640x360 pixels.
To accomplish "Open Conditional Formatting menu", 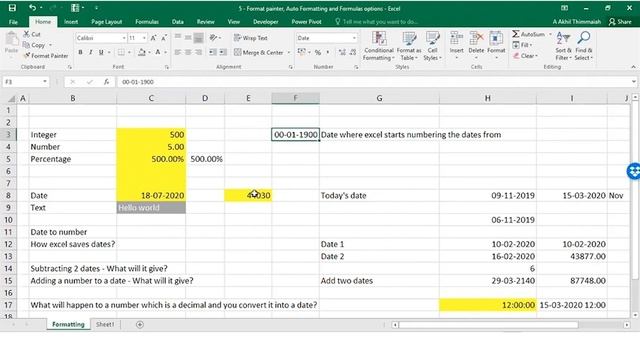I will point(379,46).
